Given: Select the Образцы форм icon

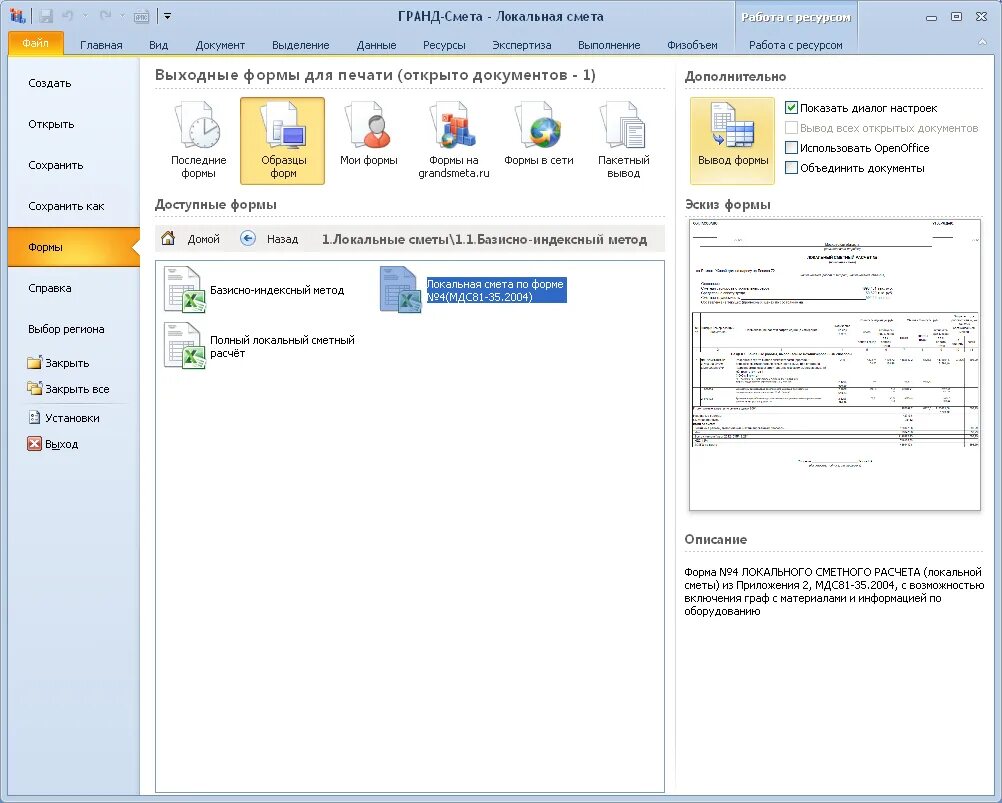Looking at the screenshot, I should [x=282, y=141].
